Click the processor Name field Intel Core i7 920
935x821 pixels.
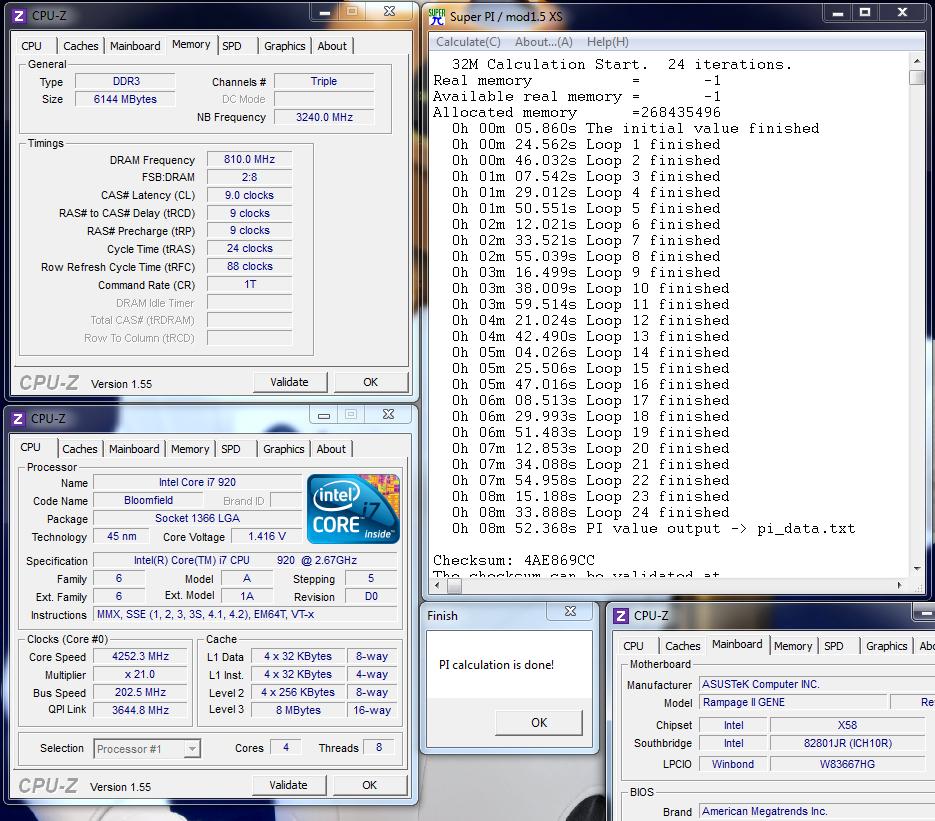[197, 482]
